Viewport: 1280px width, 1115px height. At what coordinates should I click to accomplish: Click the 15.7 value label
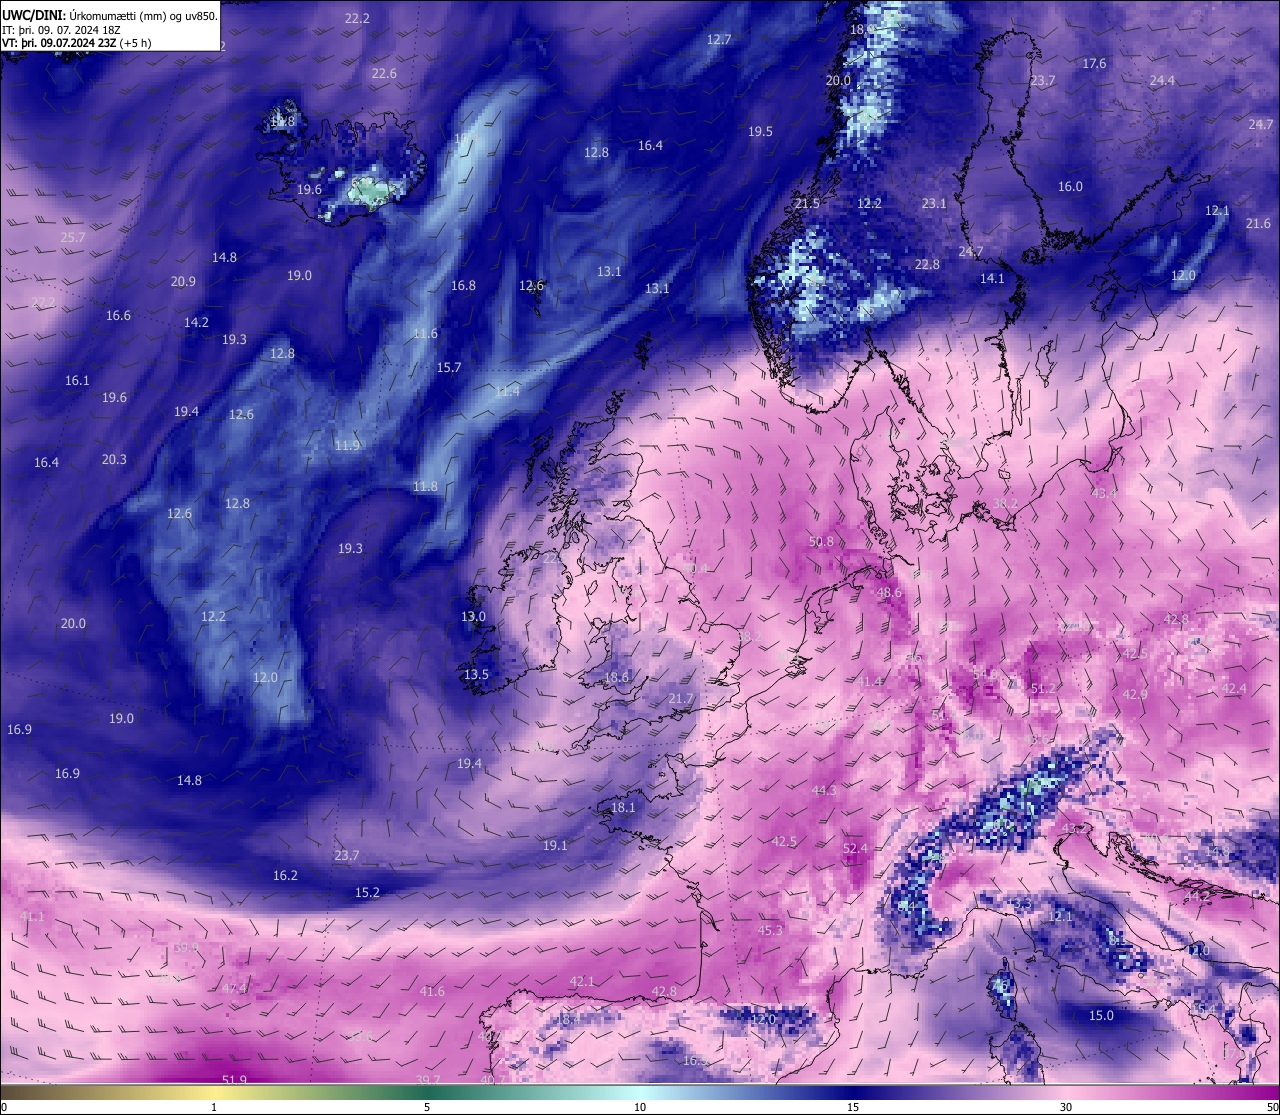click(449, 367)
